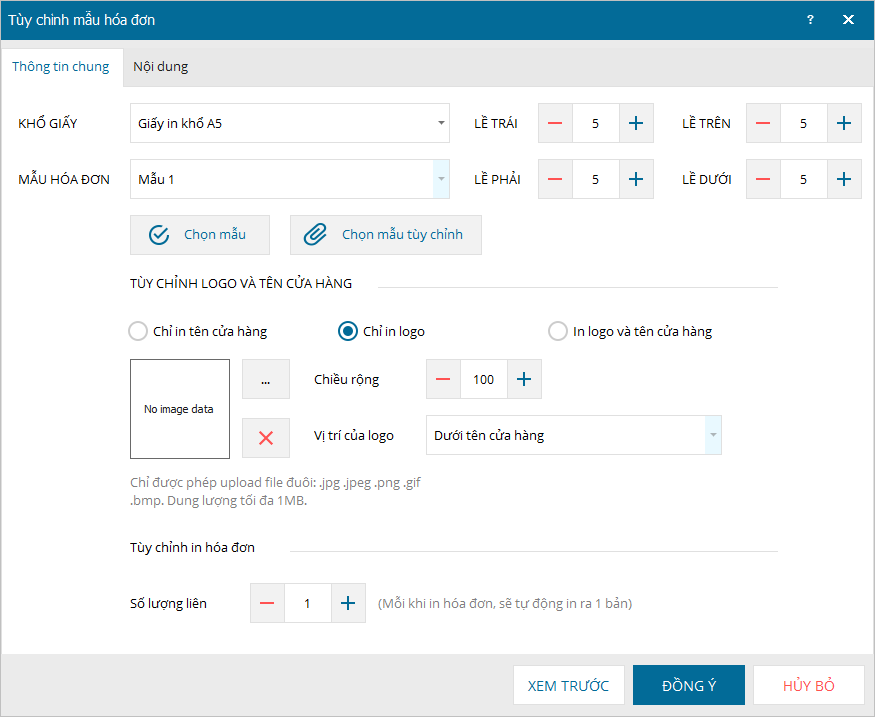875x717 pixels.
Task: Open the 'Thông tin chung' tab
Action: [x=61, y=67]
